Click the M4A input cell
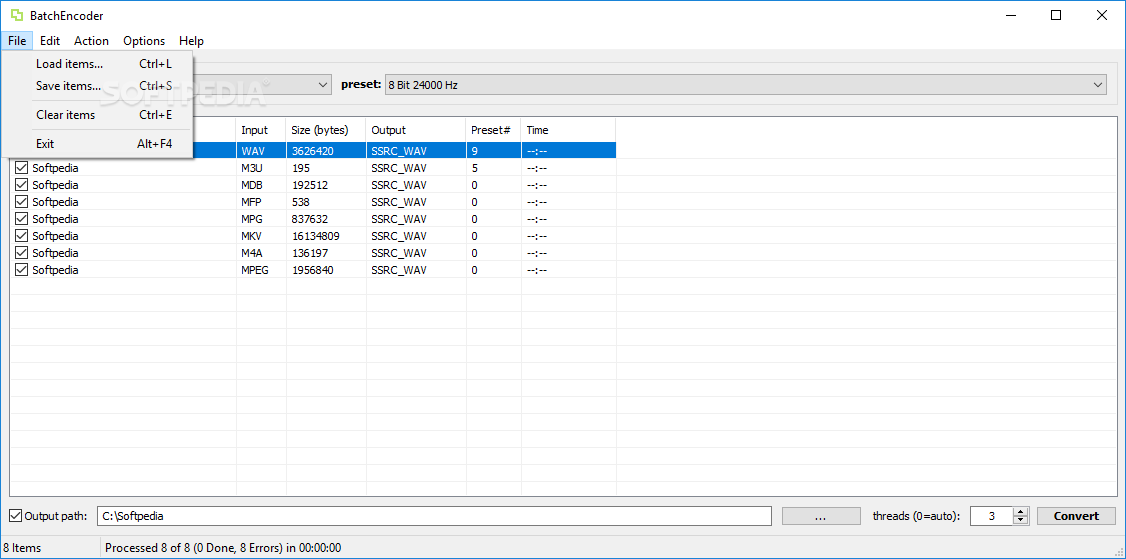 point(253,253)
